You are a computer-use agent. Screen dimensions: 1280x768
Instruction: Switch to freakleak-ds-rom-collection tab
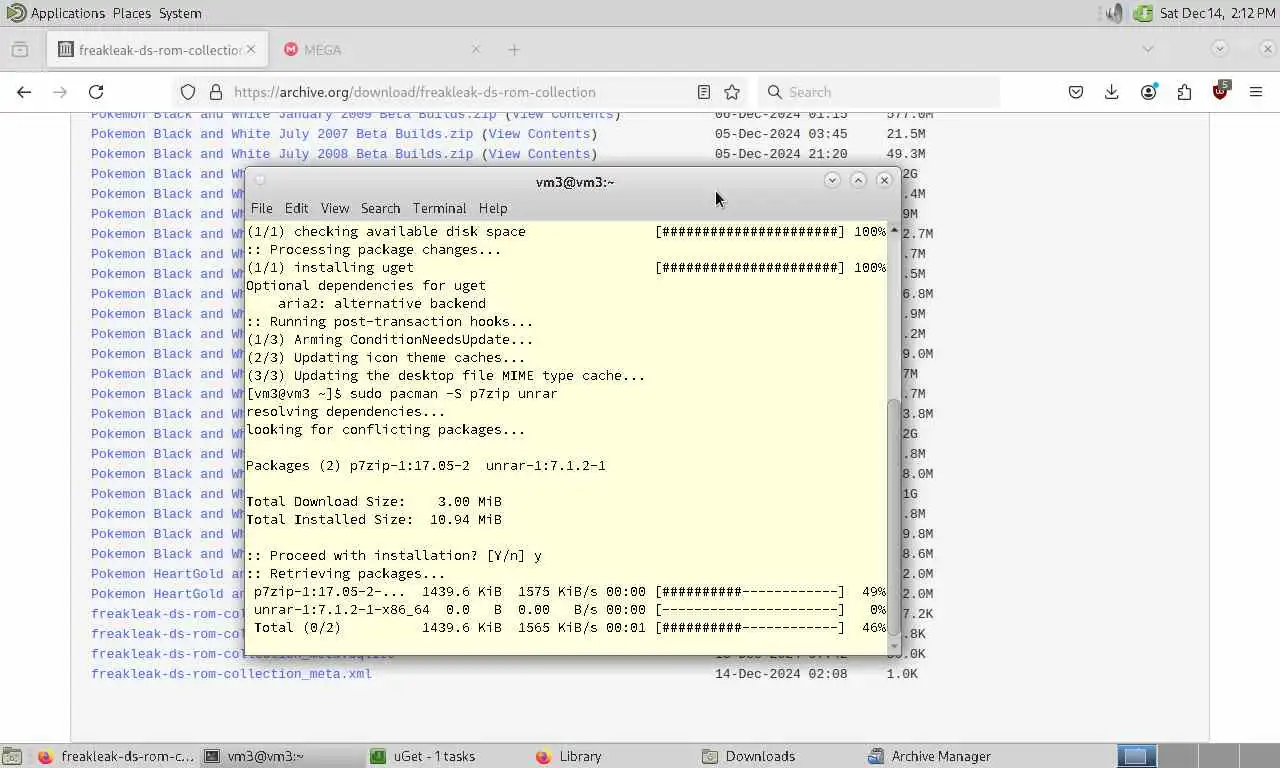tap(158, 49)
